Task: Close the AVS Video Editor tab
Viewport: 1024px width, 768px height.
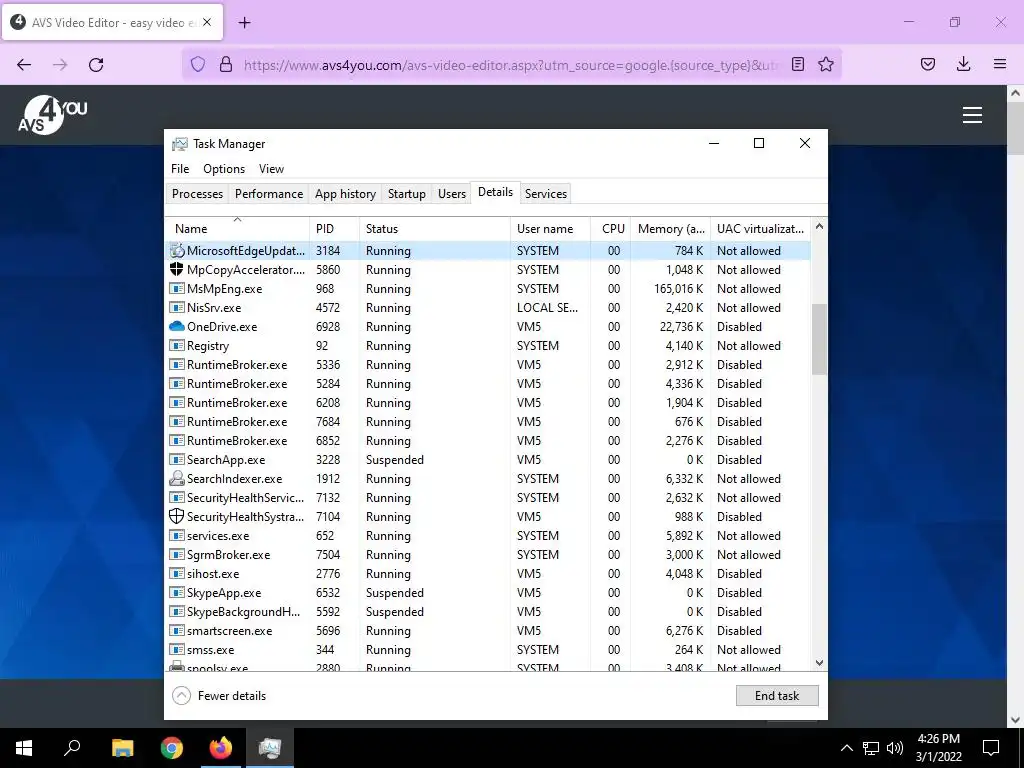Action: click(207, 22)
